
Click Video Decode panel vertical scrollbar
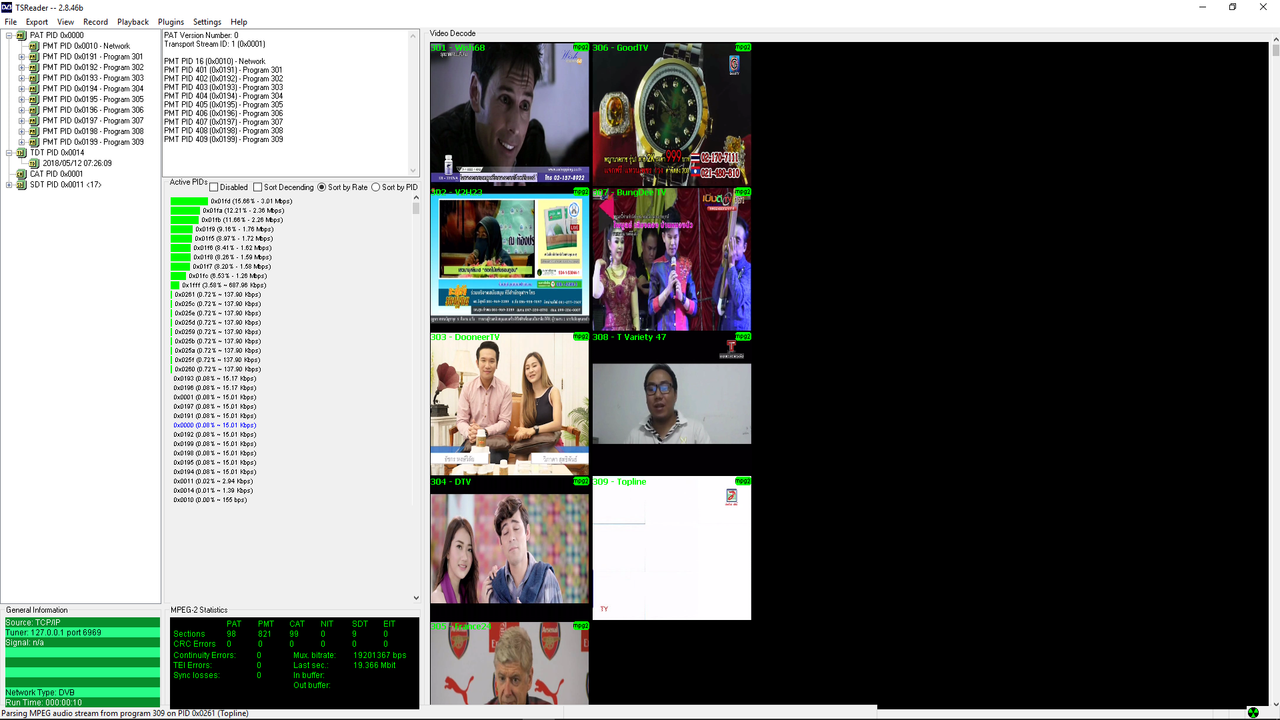click(1276, 370)
